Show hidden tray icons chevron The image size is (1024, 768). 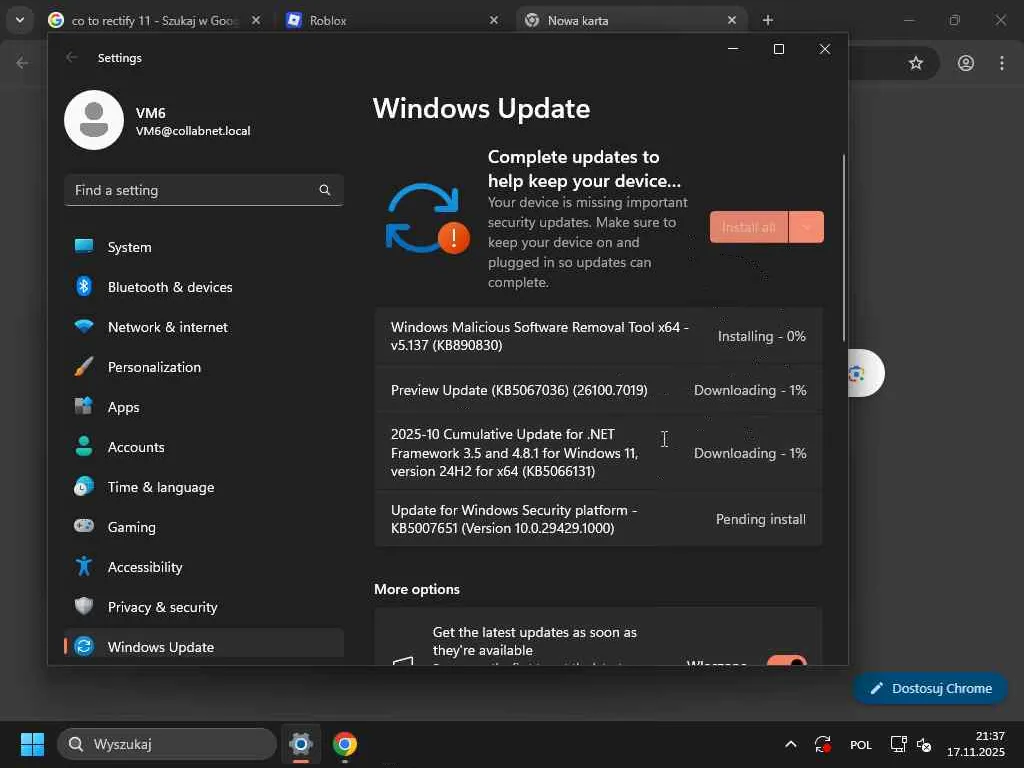coord(790,744)
